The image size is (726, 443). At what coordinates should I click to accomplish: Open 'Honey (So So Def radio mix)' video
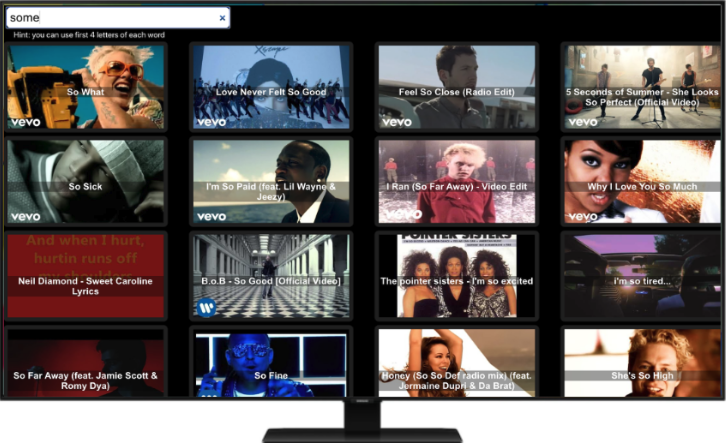click(x=457, y=363)
